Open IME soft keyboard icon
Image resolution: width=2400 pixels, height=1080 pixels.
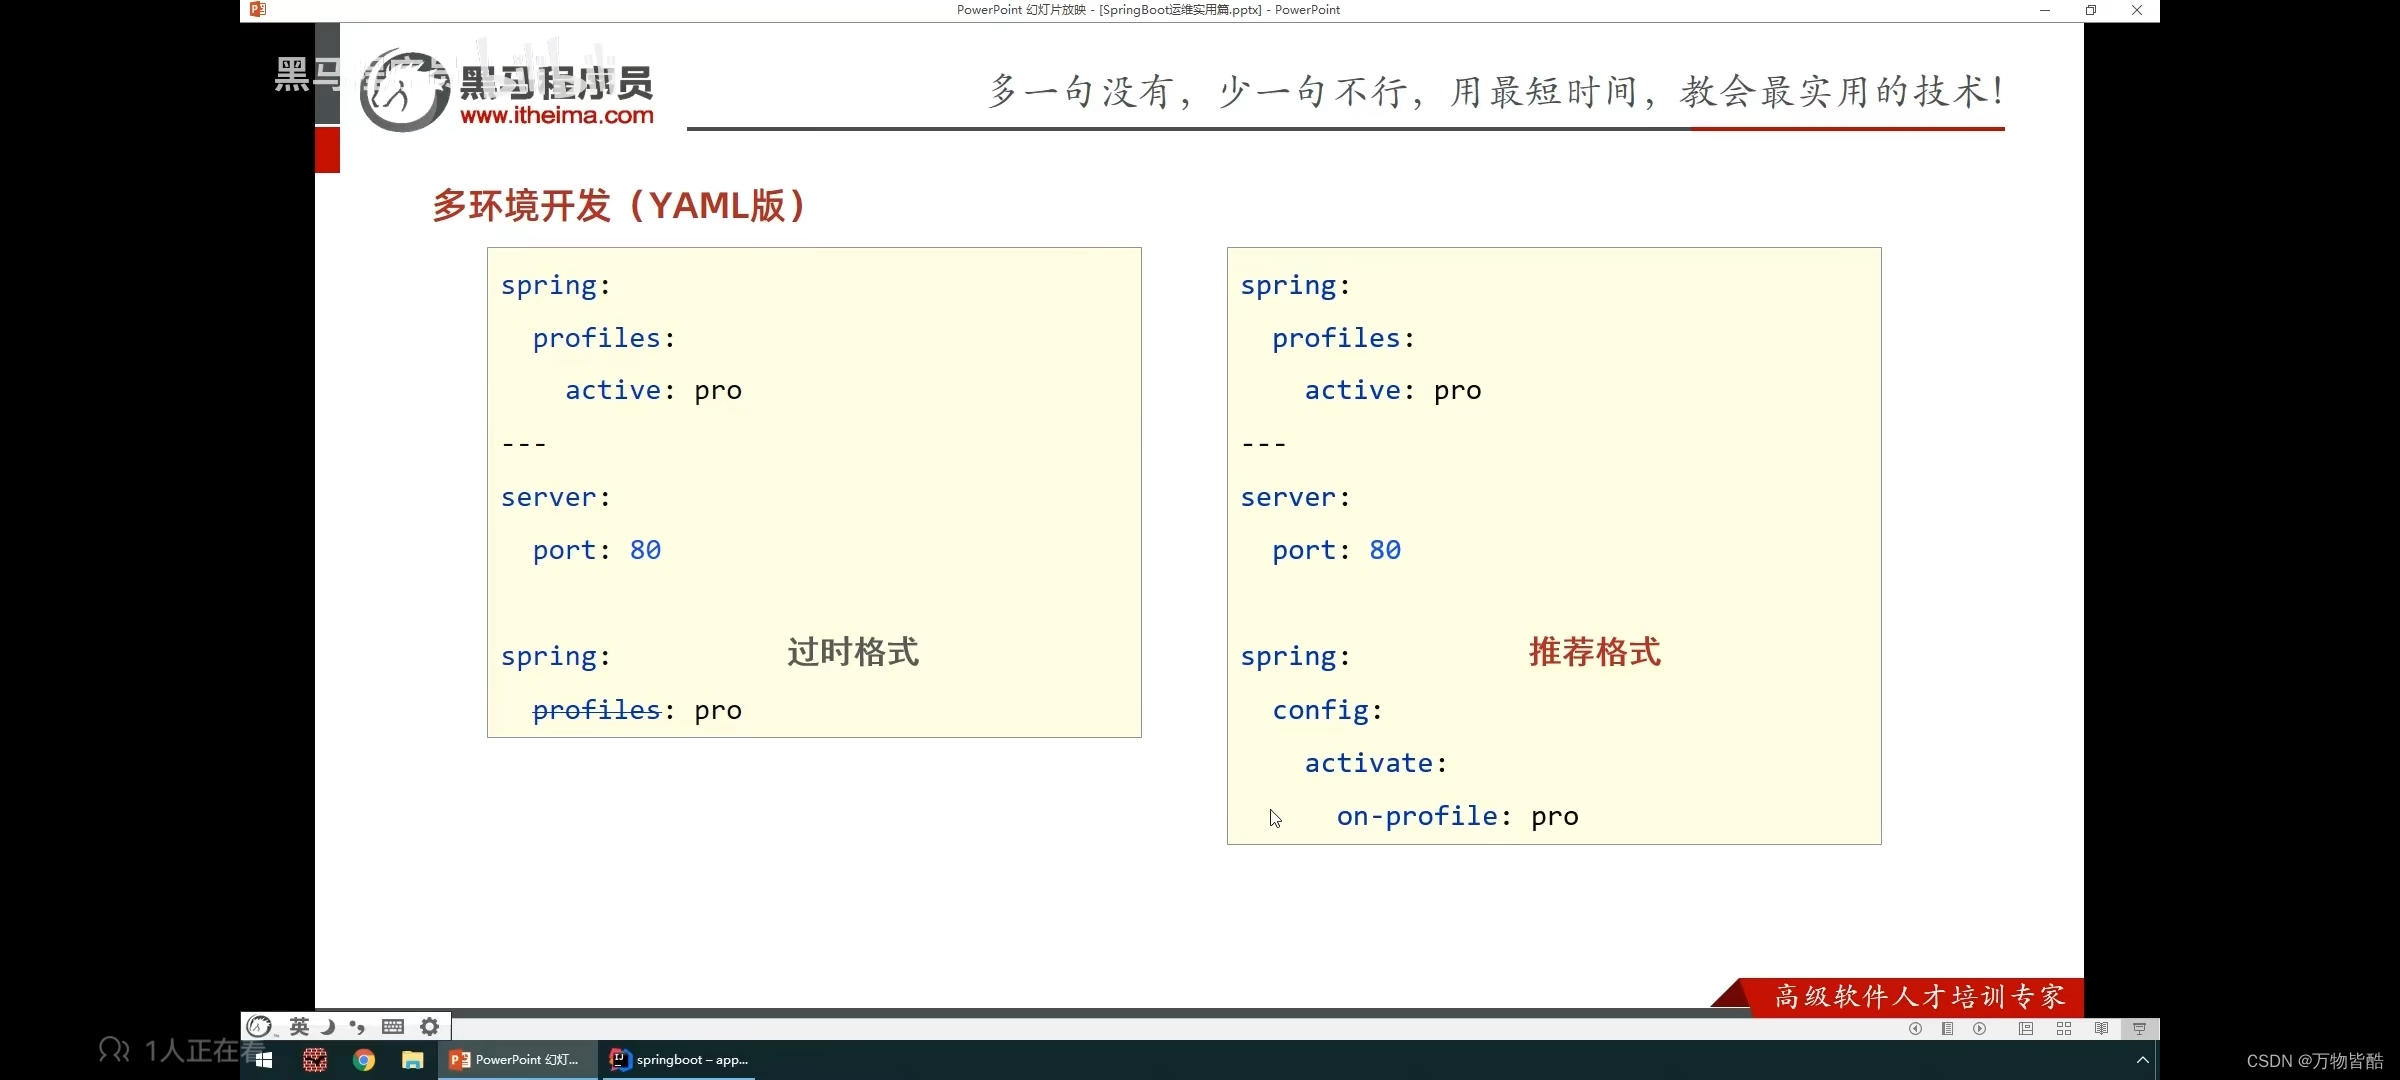pos(393,1026)
